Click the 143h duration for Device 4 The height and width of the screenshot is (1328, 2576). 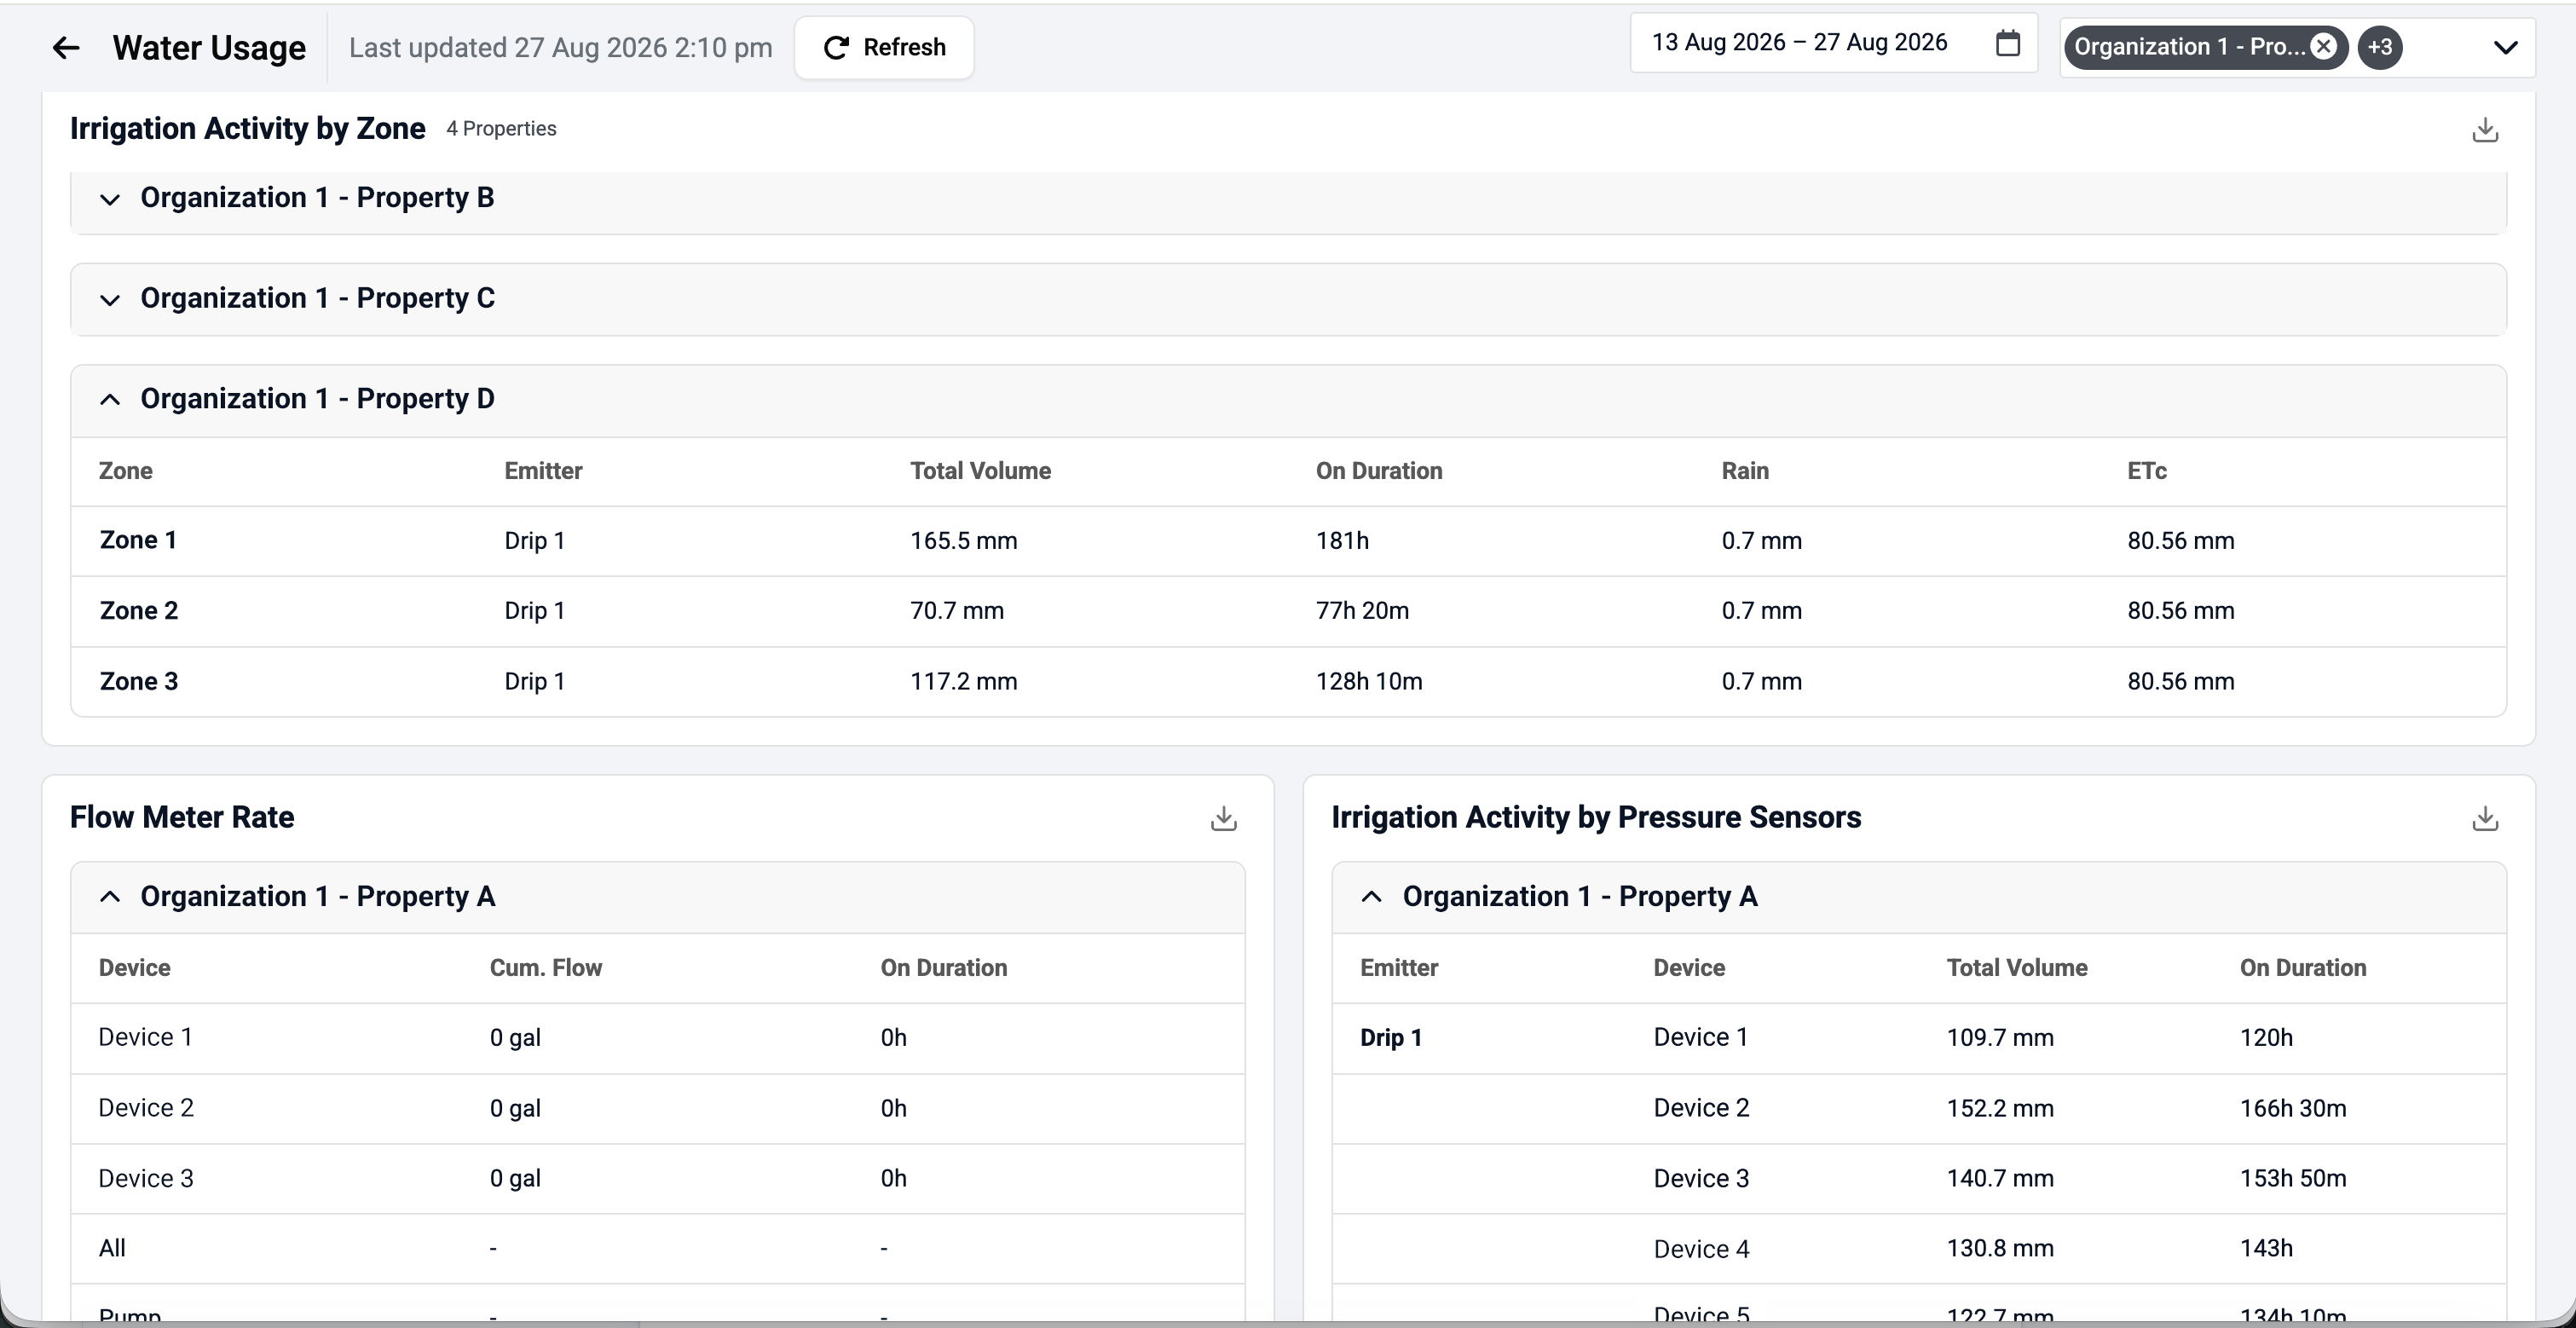2266,1249
